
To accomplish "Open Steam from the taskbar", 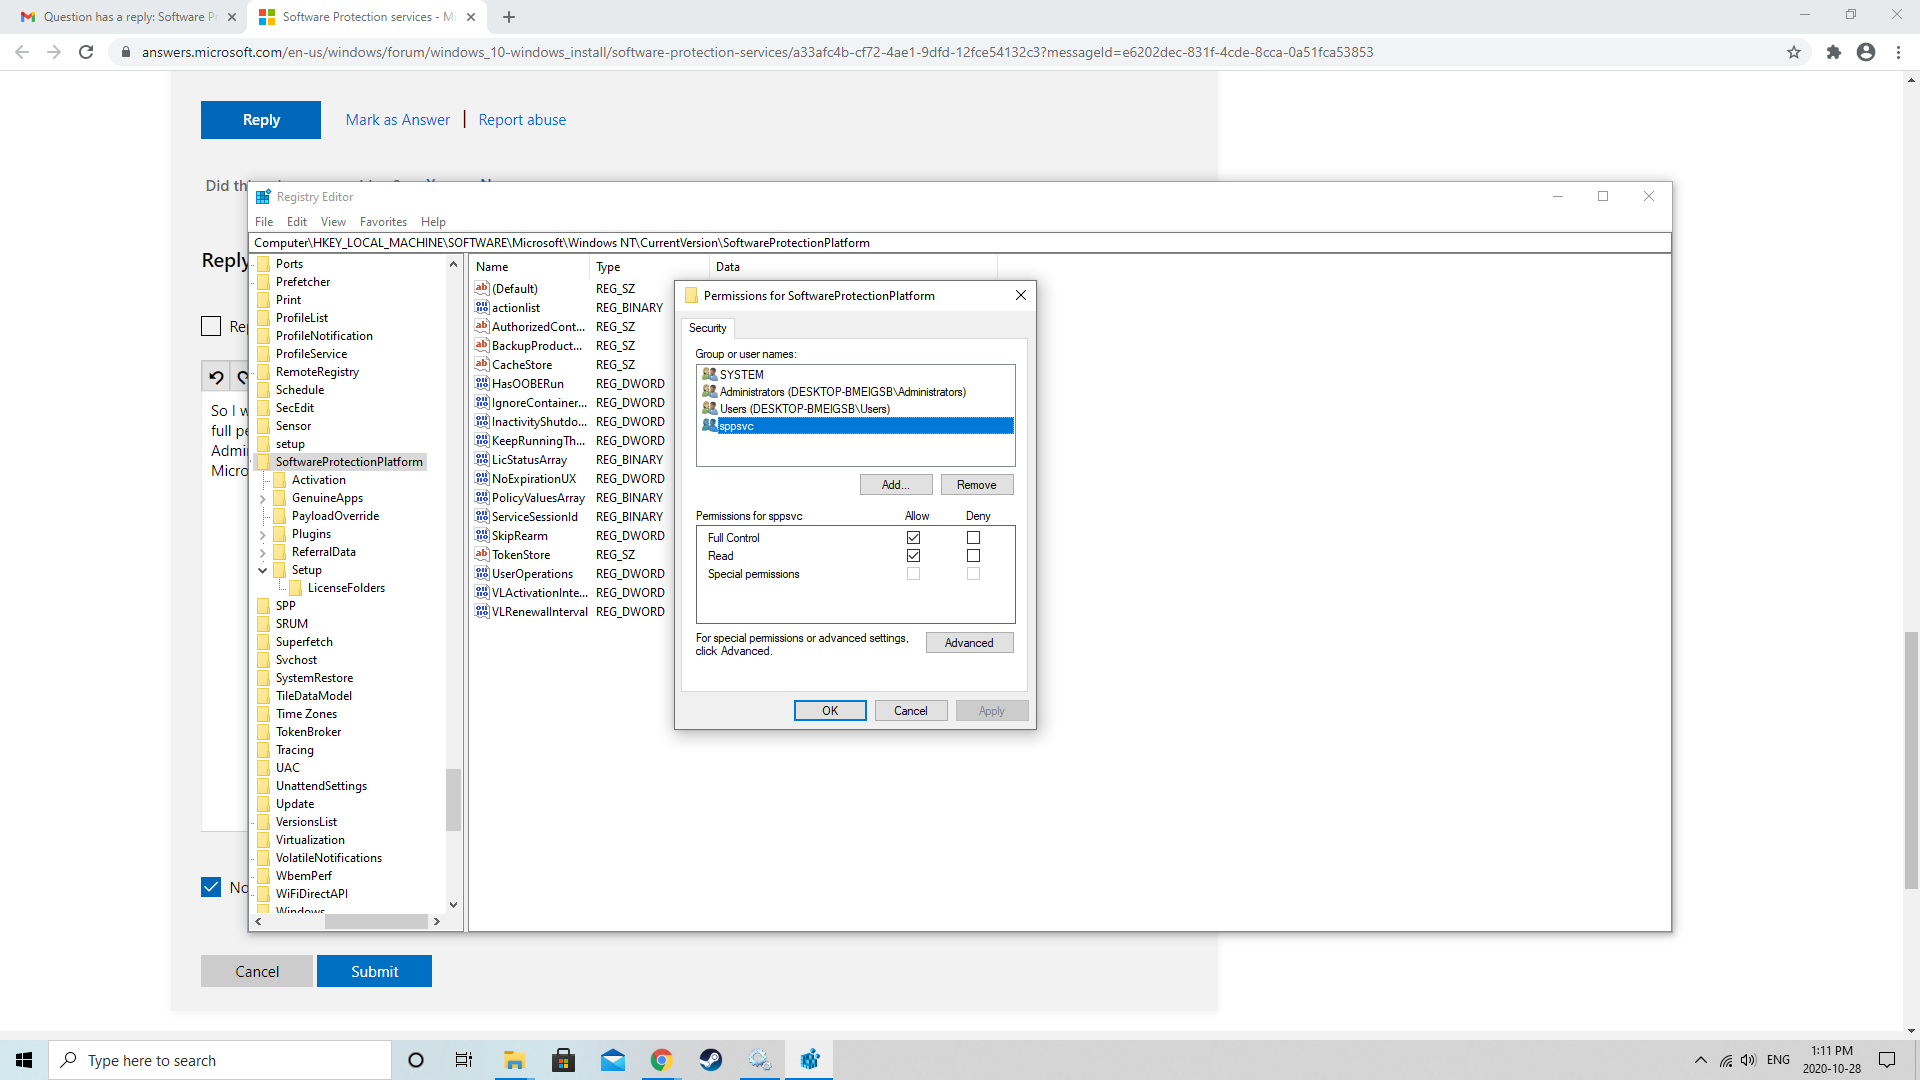I will pos(711,1060).
